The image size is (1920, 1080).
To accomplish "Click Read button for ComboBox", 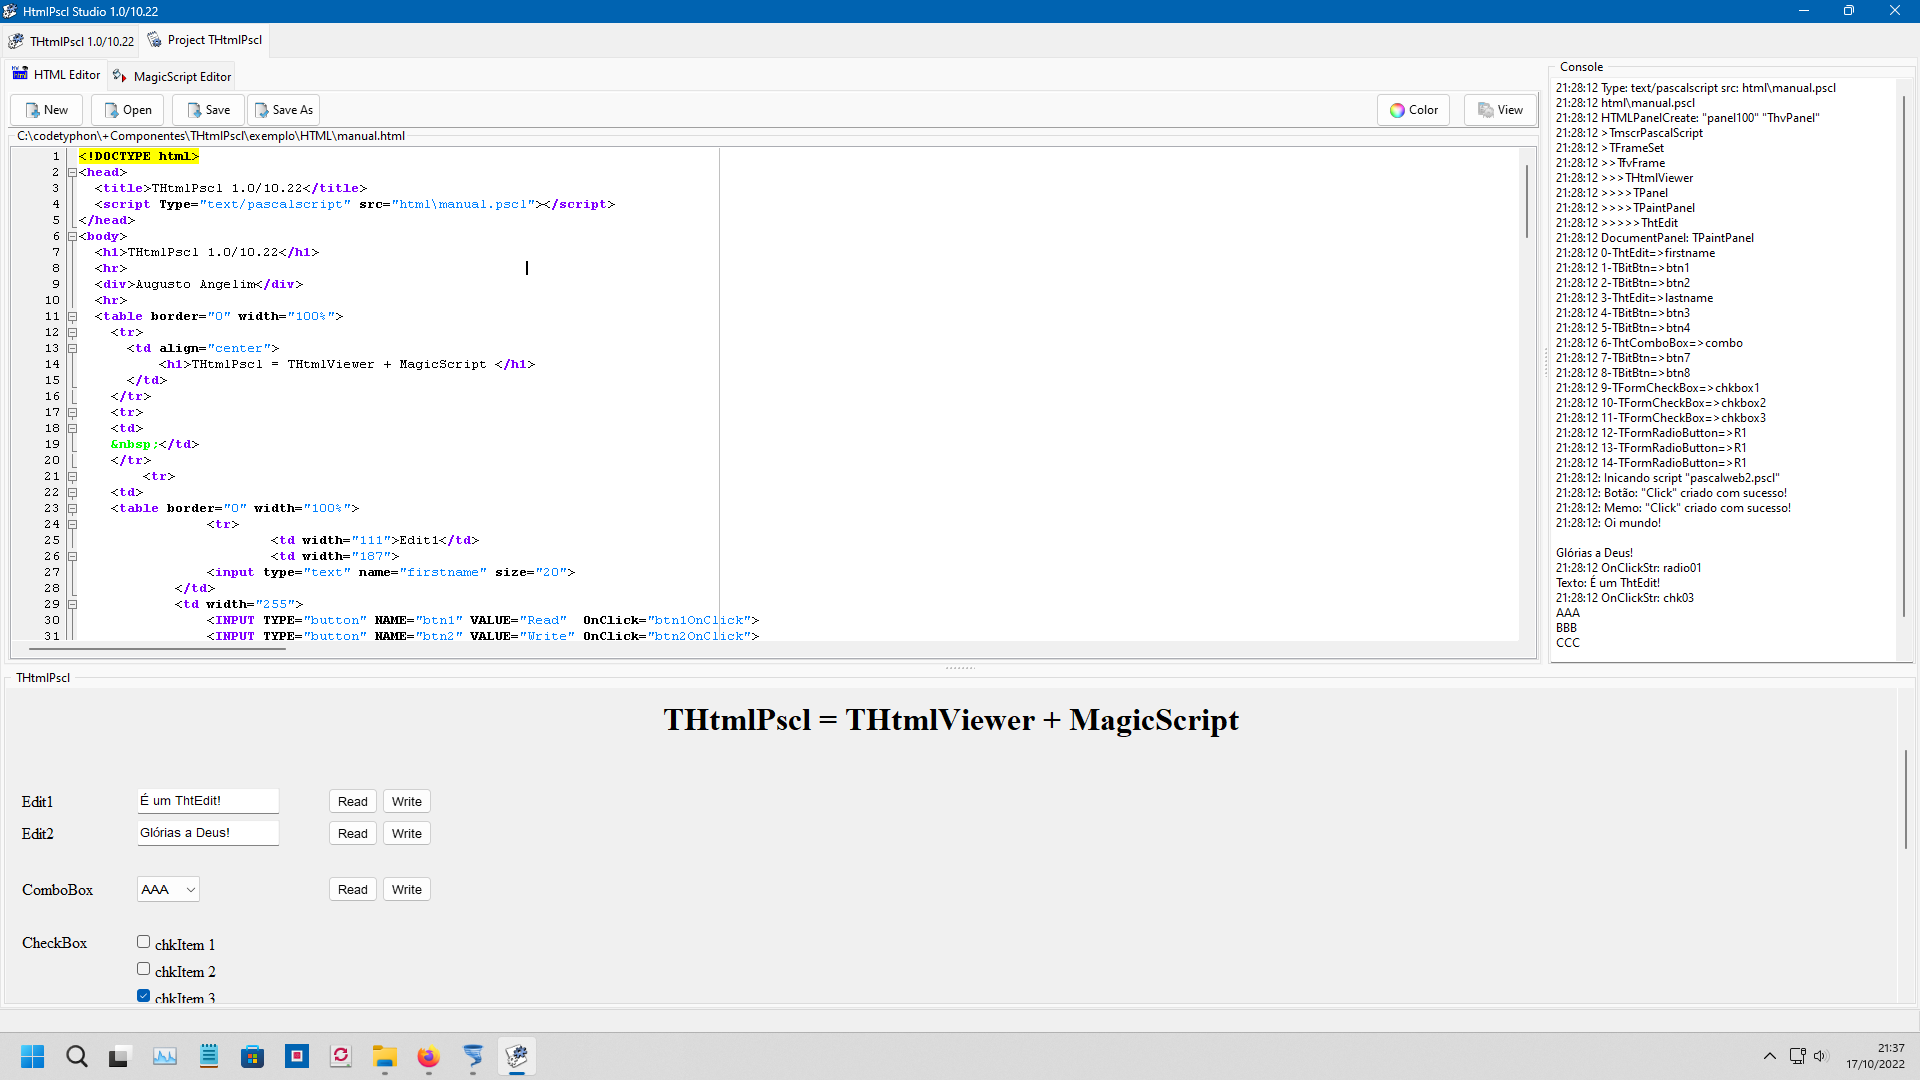I will tap(352, 889).
